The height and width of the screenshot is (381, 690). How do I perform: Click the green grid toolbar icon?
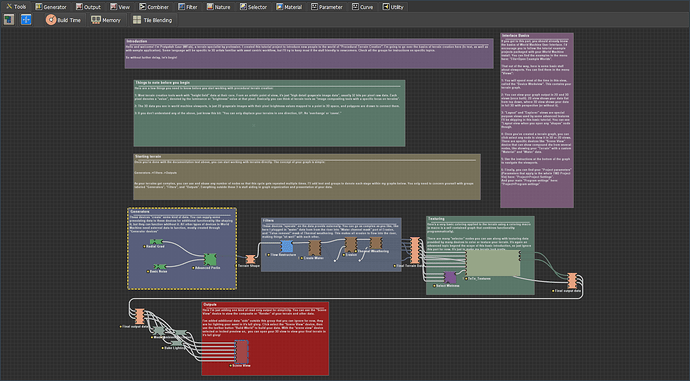[9, 20]
